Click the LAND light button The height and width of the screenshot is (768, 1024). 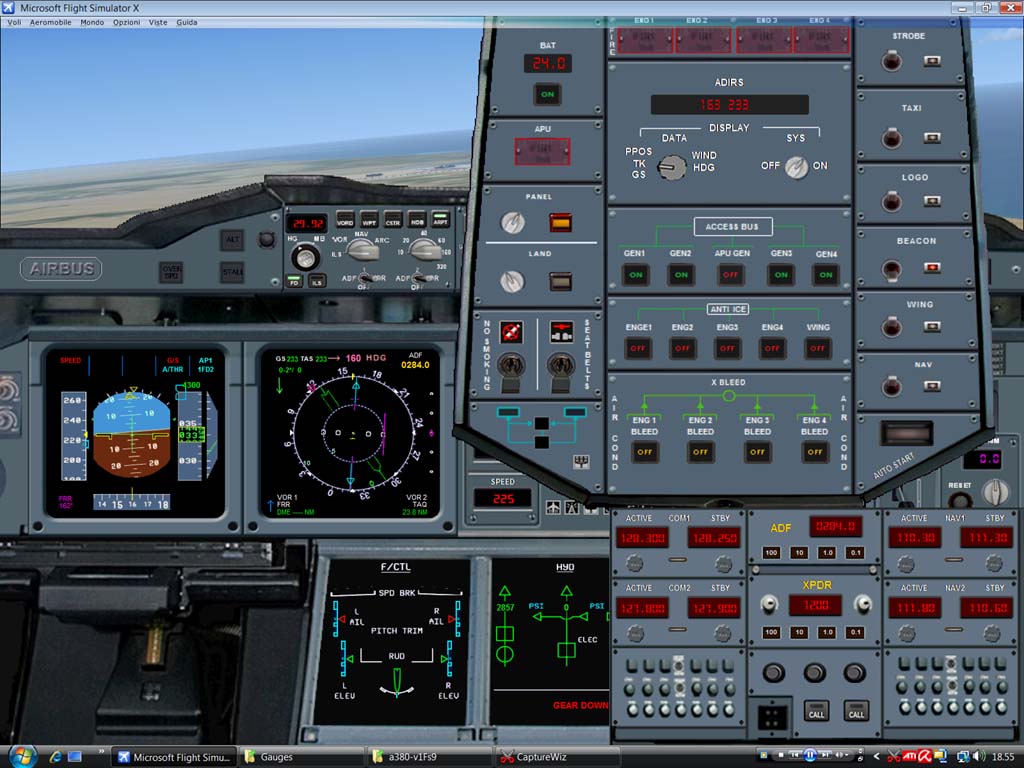click(x=560, y=281)
